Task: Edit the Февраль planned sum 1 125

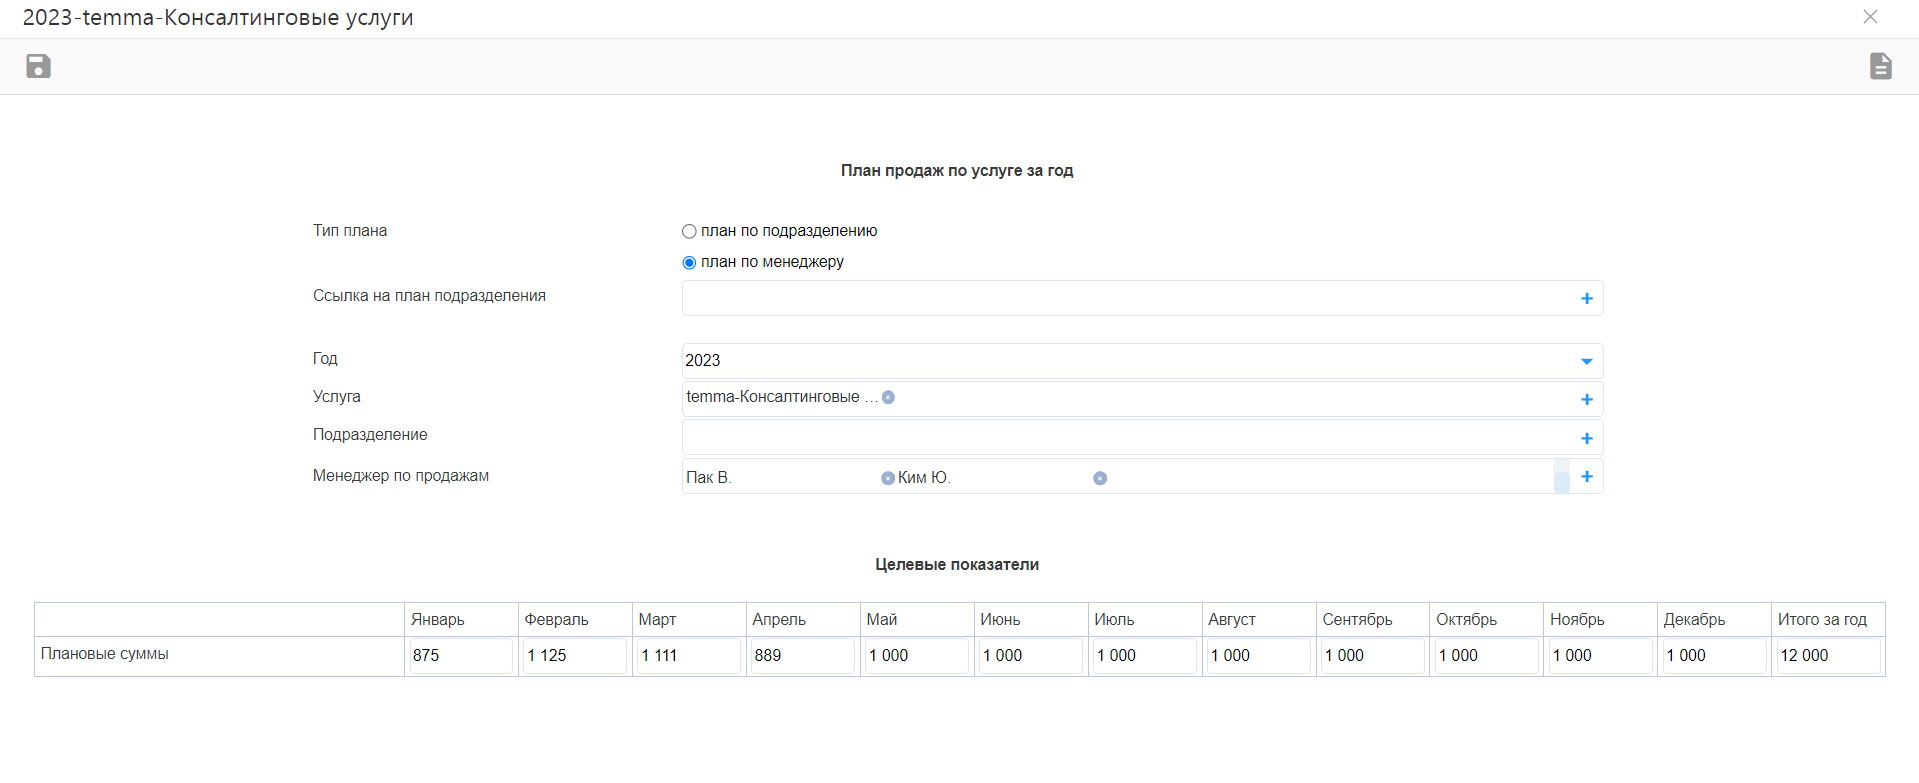Action: click(575, 656)
